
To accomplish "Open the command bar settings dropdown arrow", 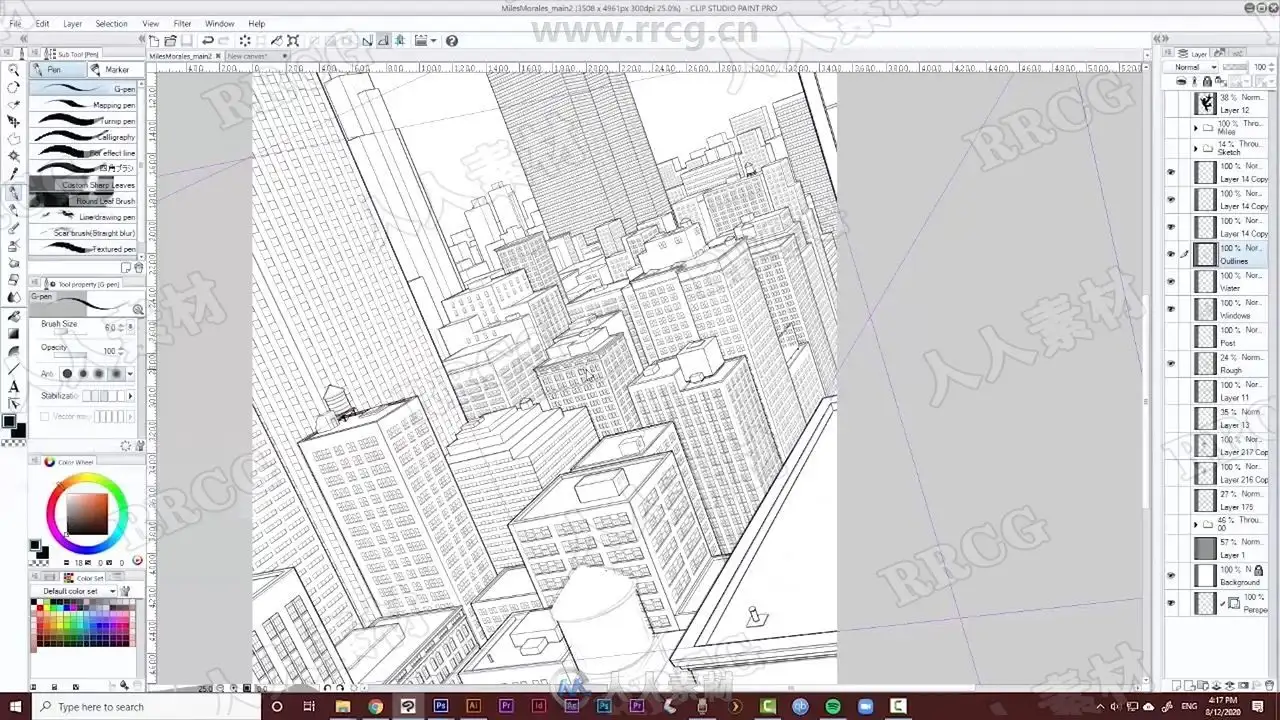I will (433, 41).
